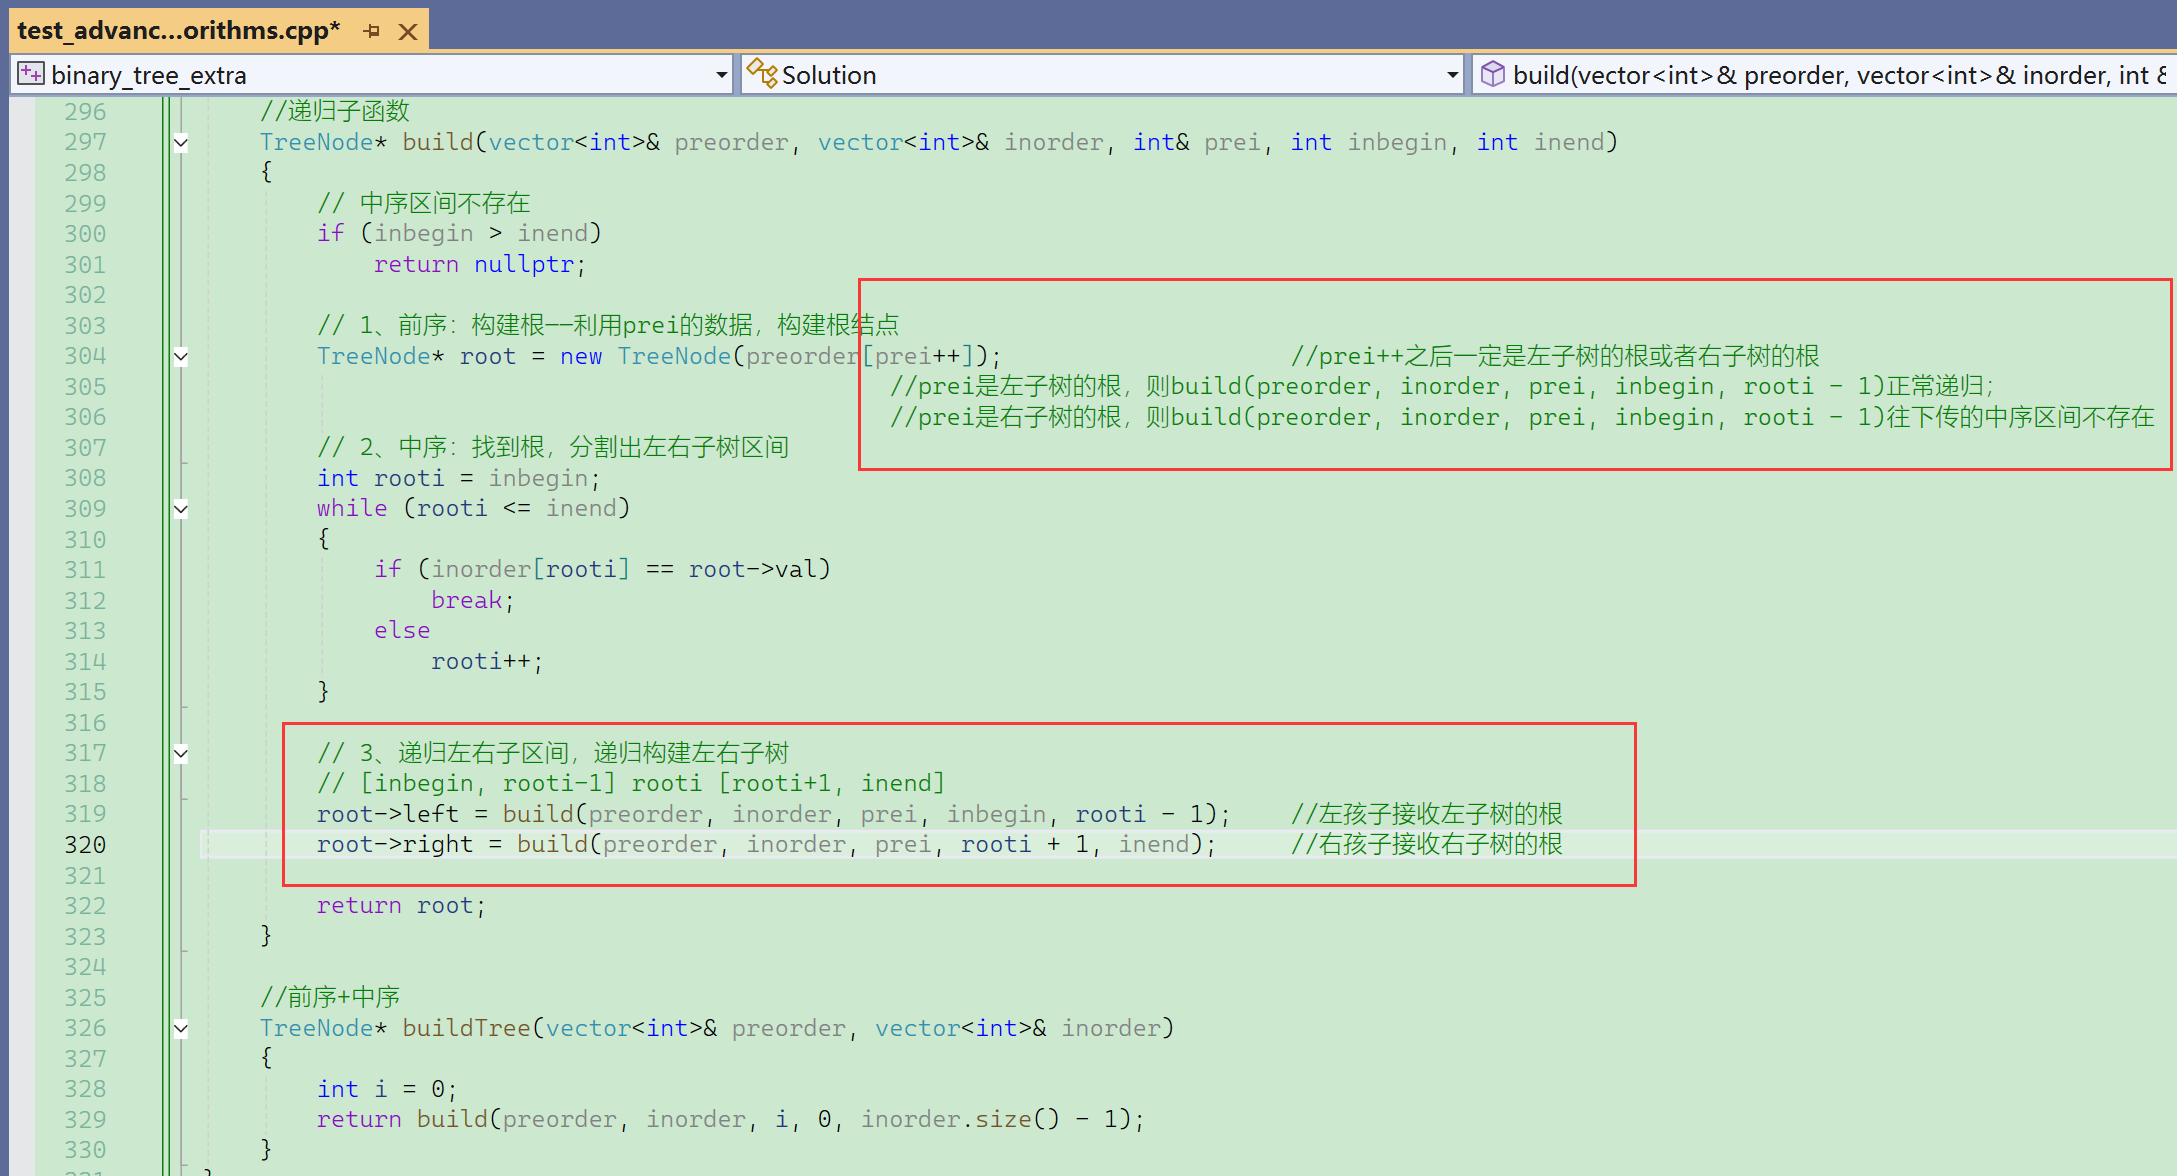Click line number 320 in the gutter

point(85,845)
